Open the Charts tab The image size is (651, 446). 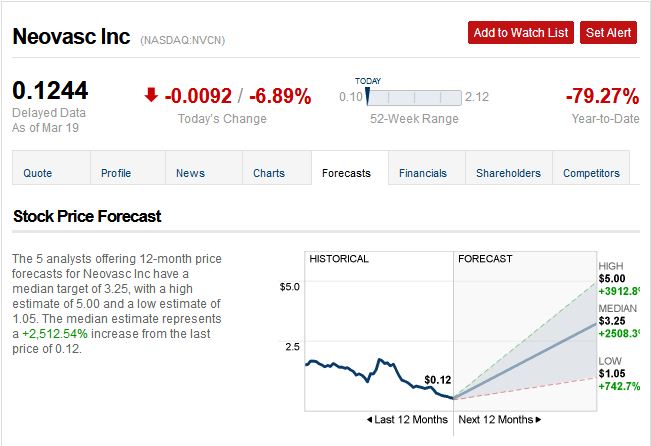pyautogui.click(x=269, y=173)
